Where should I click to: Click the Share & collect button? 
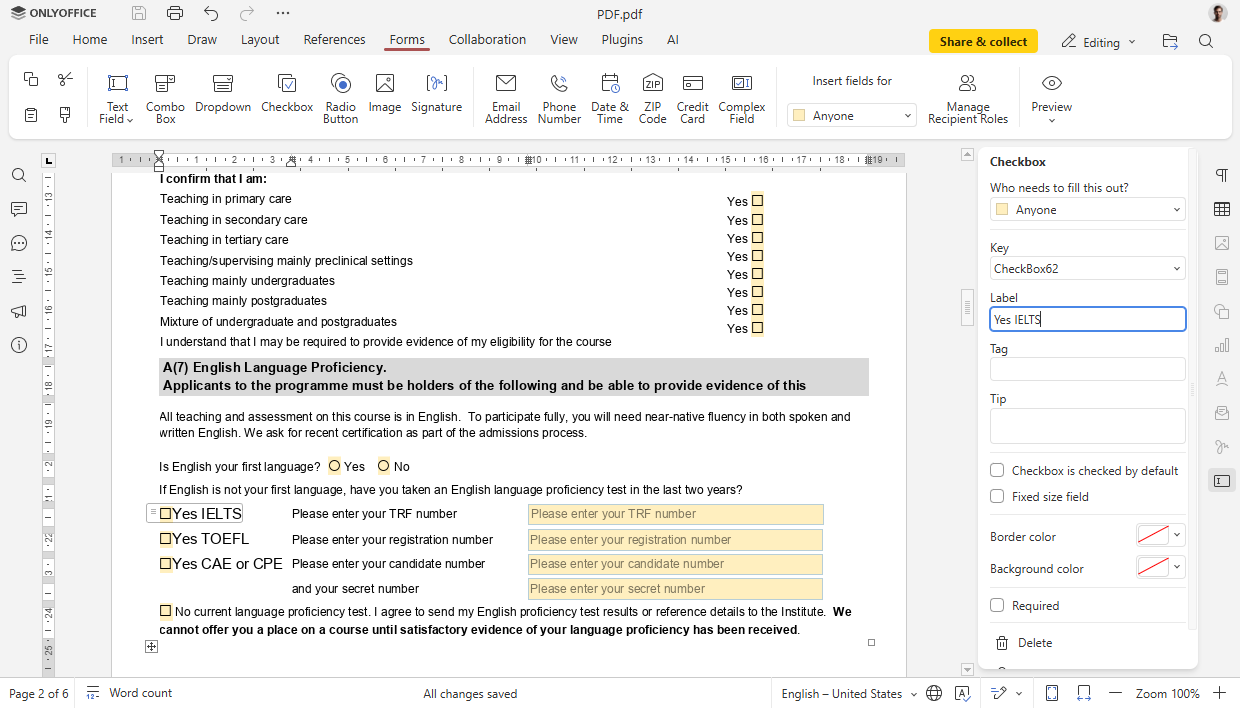point(983,41)
